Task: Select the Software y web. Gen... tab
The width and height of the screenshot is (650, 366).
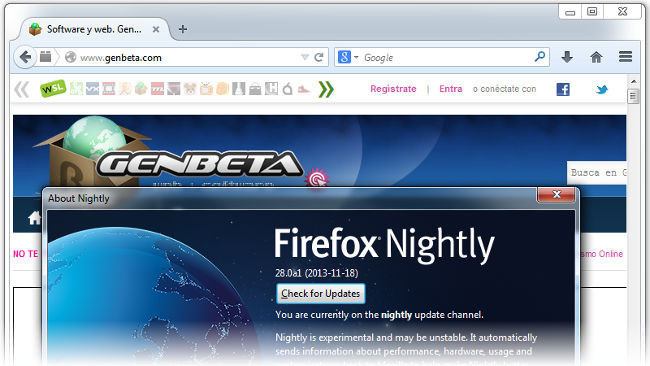Action: [94, 29]
